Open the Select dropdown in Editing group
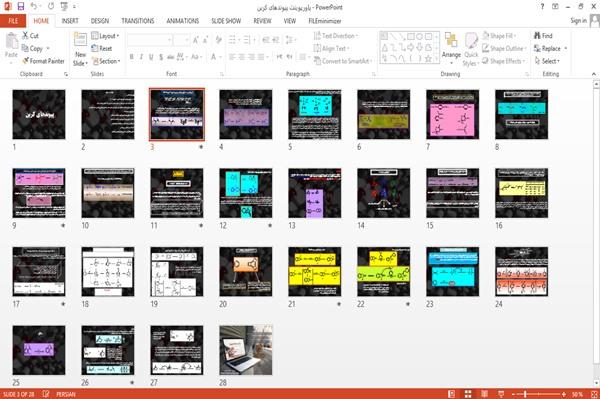The height and width of the screenshot is (399, 600). (547, 61)
